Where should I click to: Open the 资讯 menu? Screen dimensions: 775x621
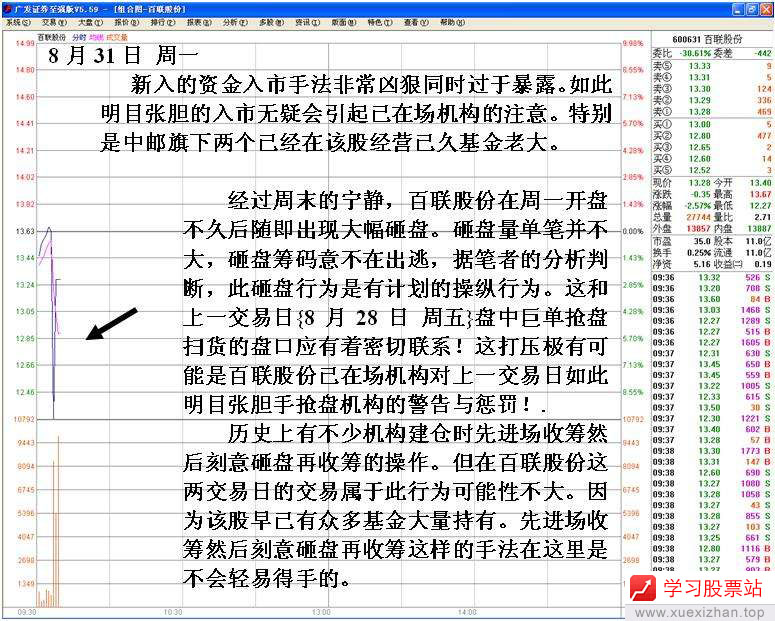click(x=307, y=22)
